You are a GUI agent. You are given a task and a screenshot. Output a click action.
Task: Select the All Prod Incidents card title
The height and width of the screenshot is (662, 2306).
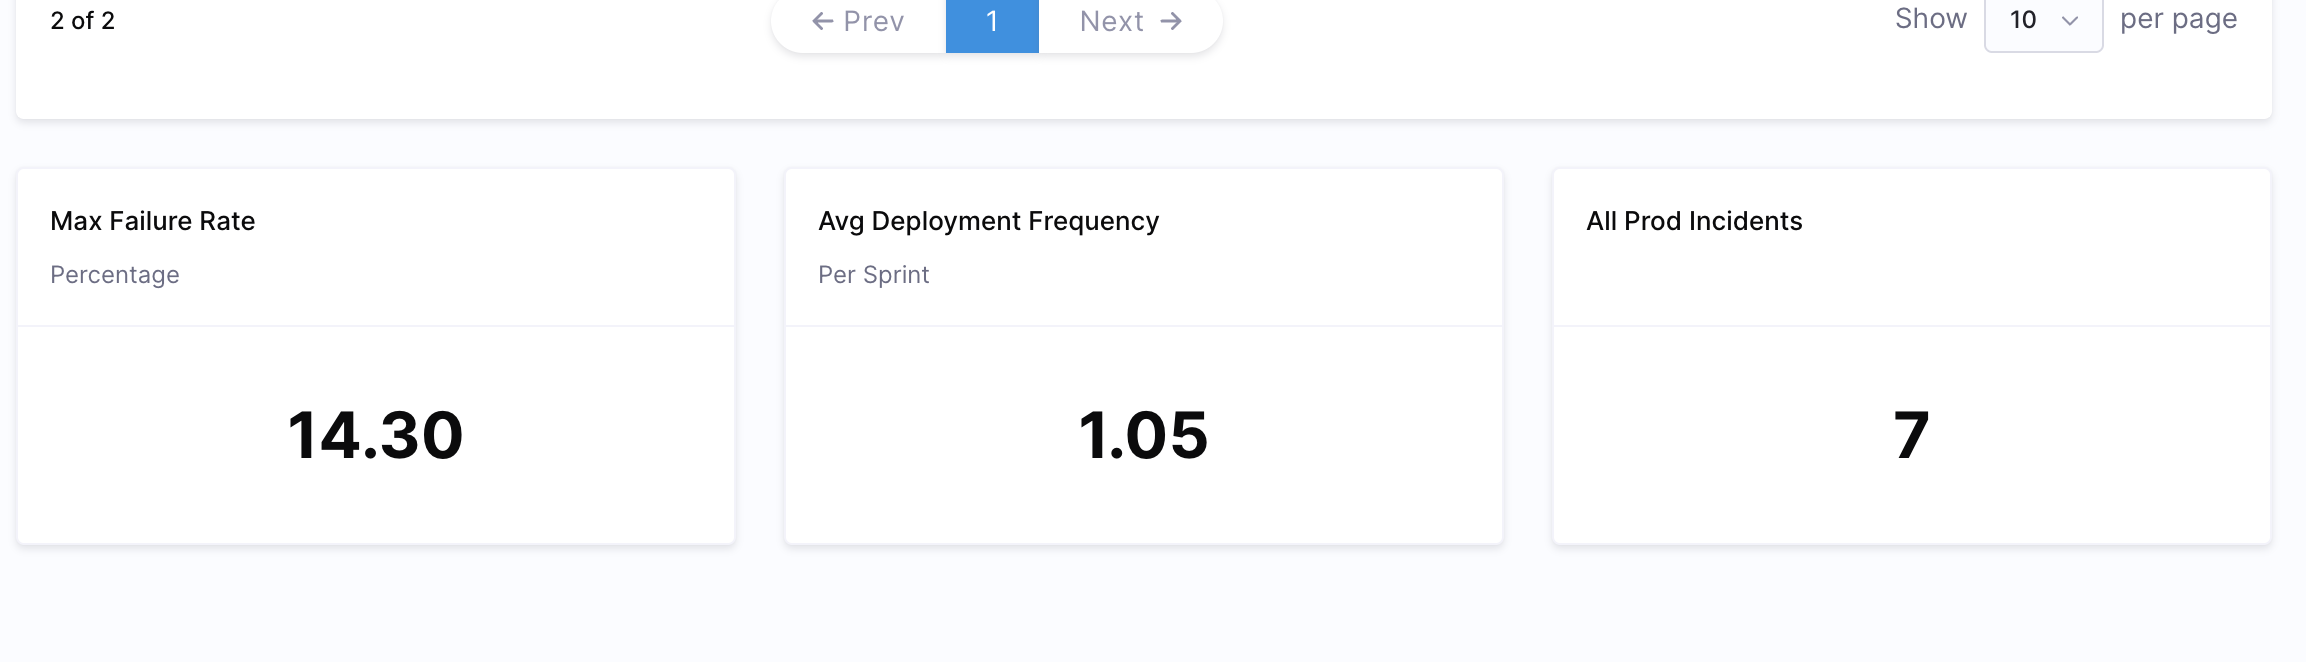(1694, 221)
